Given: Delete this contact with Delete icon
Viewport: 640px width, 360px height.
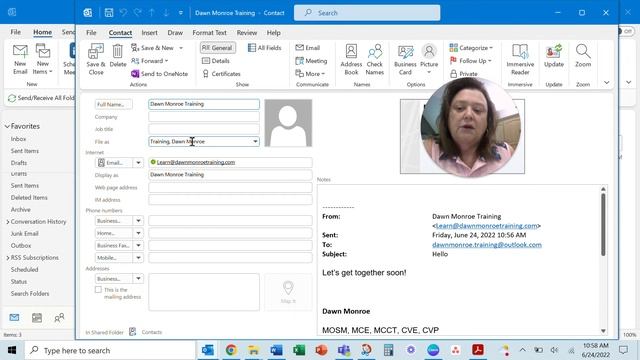Looking at the screenshot, I should (118, 55).
